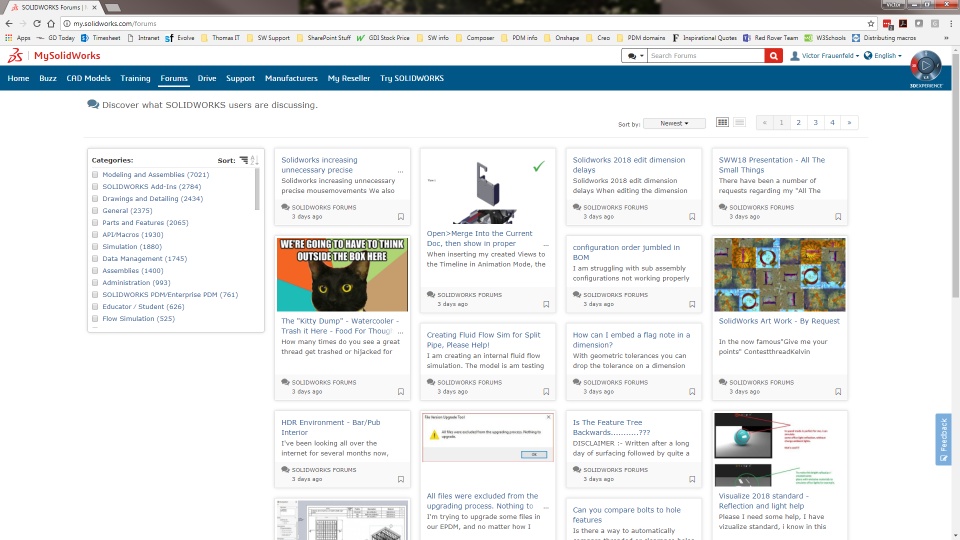This screenshot has height=540, width=960.
Task: Check API/Macros category
Action: tap(95, 234)
